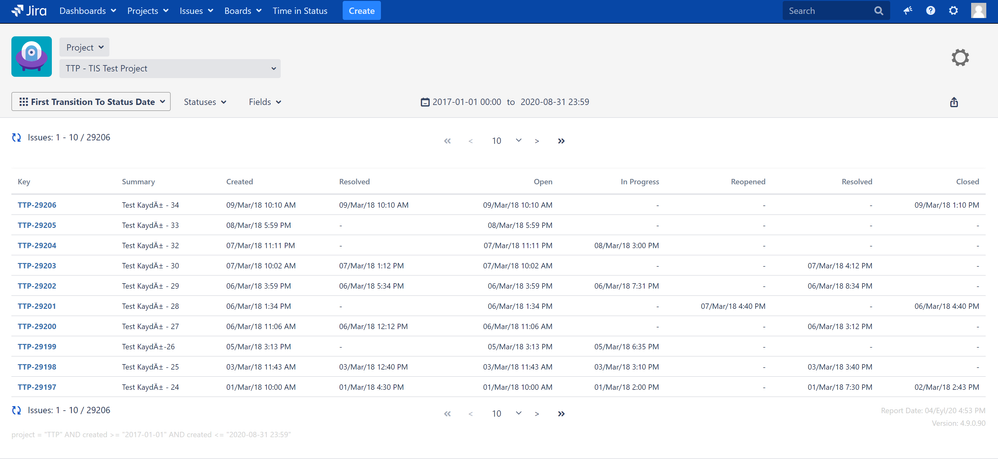Click the start date 2017-01-01 00:00

click(x=467, y=102)
